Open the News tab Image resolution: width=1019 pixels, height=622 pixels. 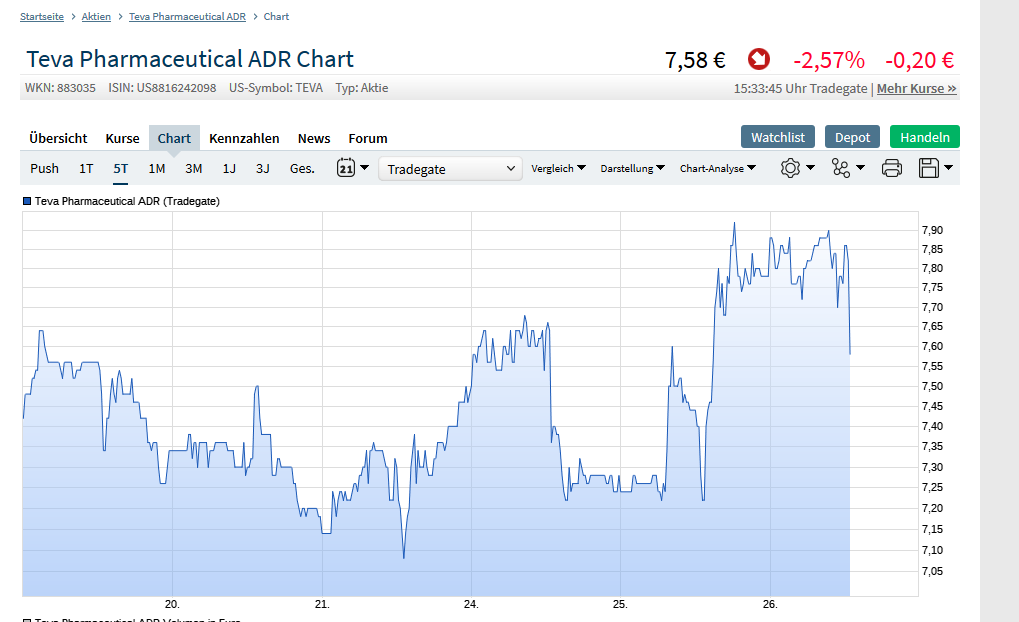(314, 138)
